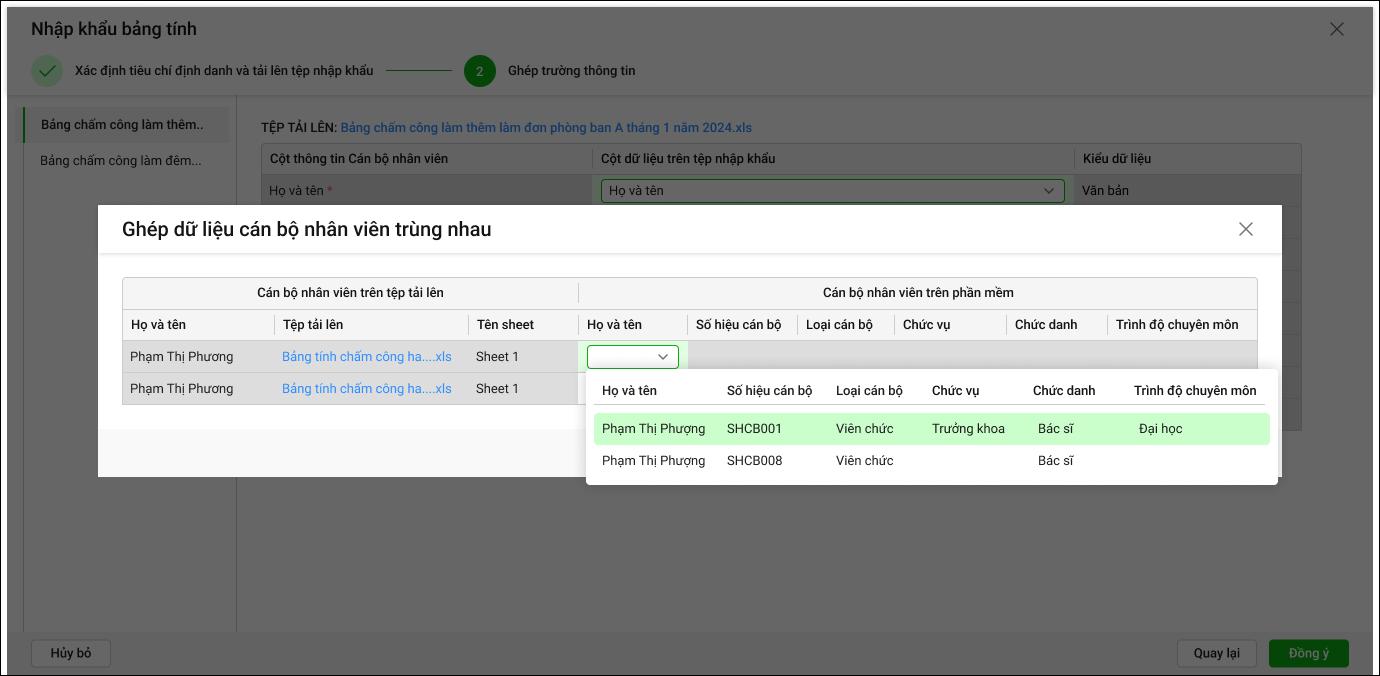
Task: Click the Ghép trường thông tin step label
Action: [571, 71]
